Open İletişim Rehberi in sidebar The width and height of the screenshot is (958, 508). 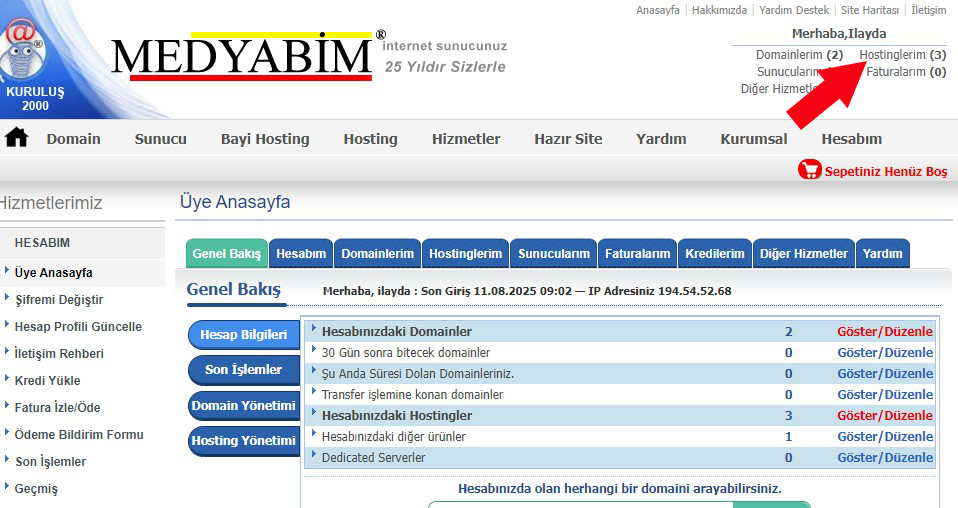pyautogui.click(x=59, y=353)
